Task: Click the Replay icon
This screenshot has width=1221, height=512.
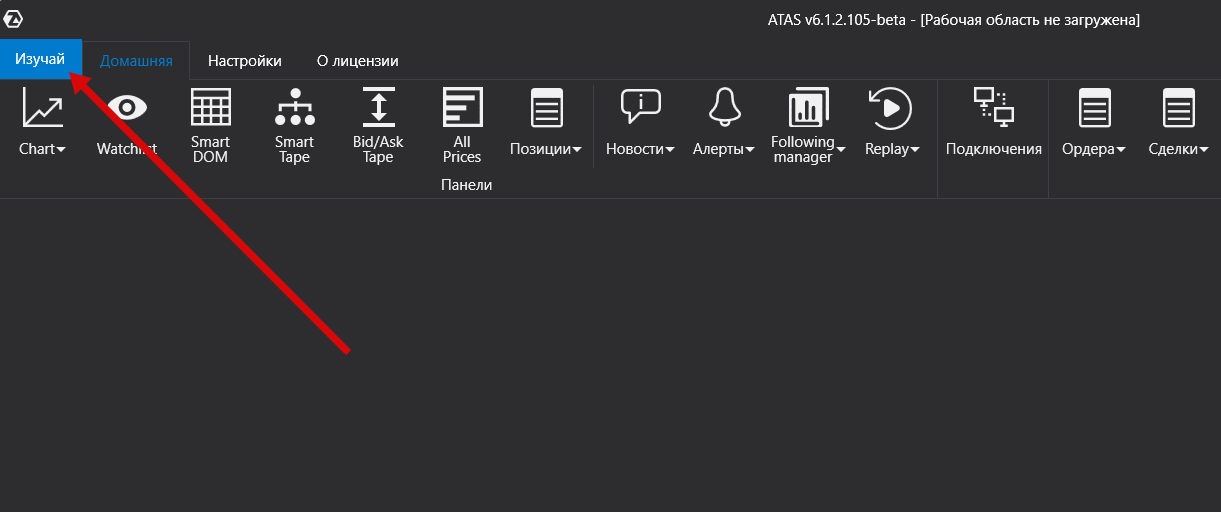Action: 890,107
